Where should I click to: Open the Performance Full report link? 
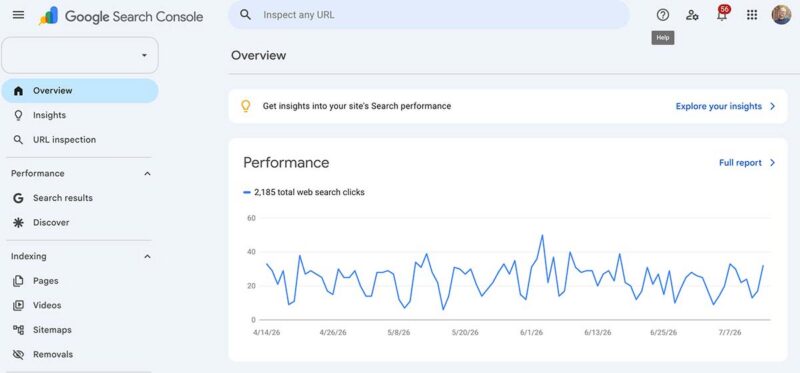tap(740, 163)
